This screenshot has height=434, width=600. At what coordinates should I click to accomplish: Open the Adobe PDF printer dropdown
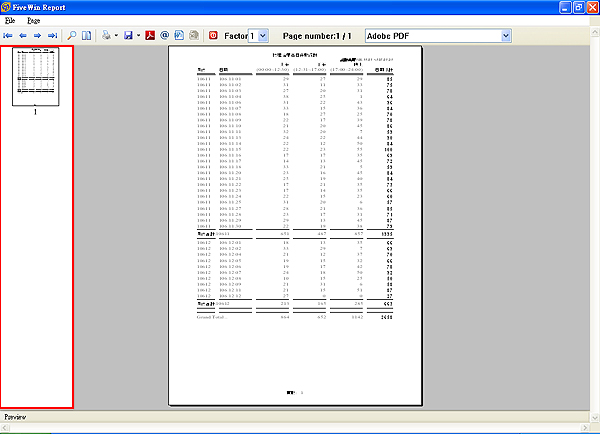pyautogui.click(x=505, y=35)
